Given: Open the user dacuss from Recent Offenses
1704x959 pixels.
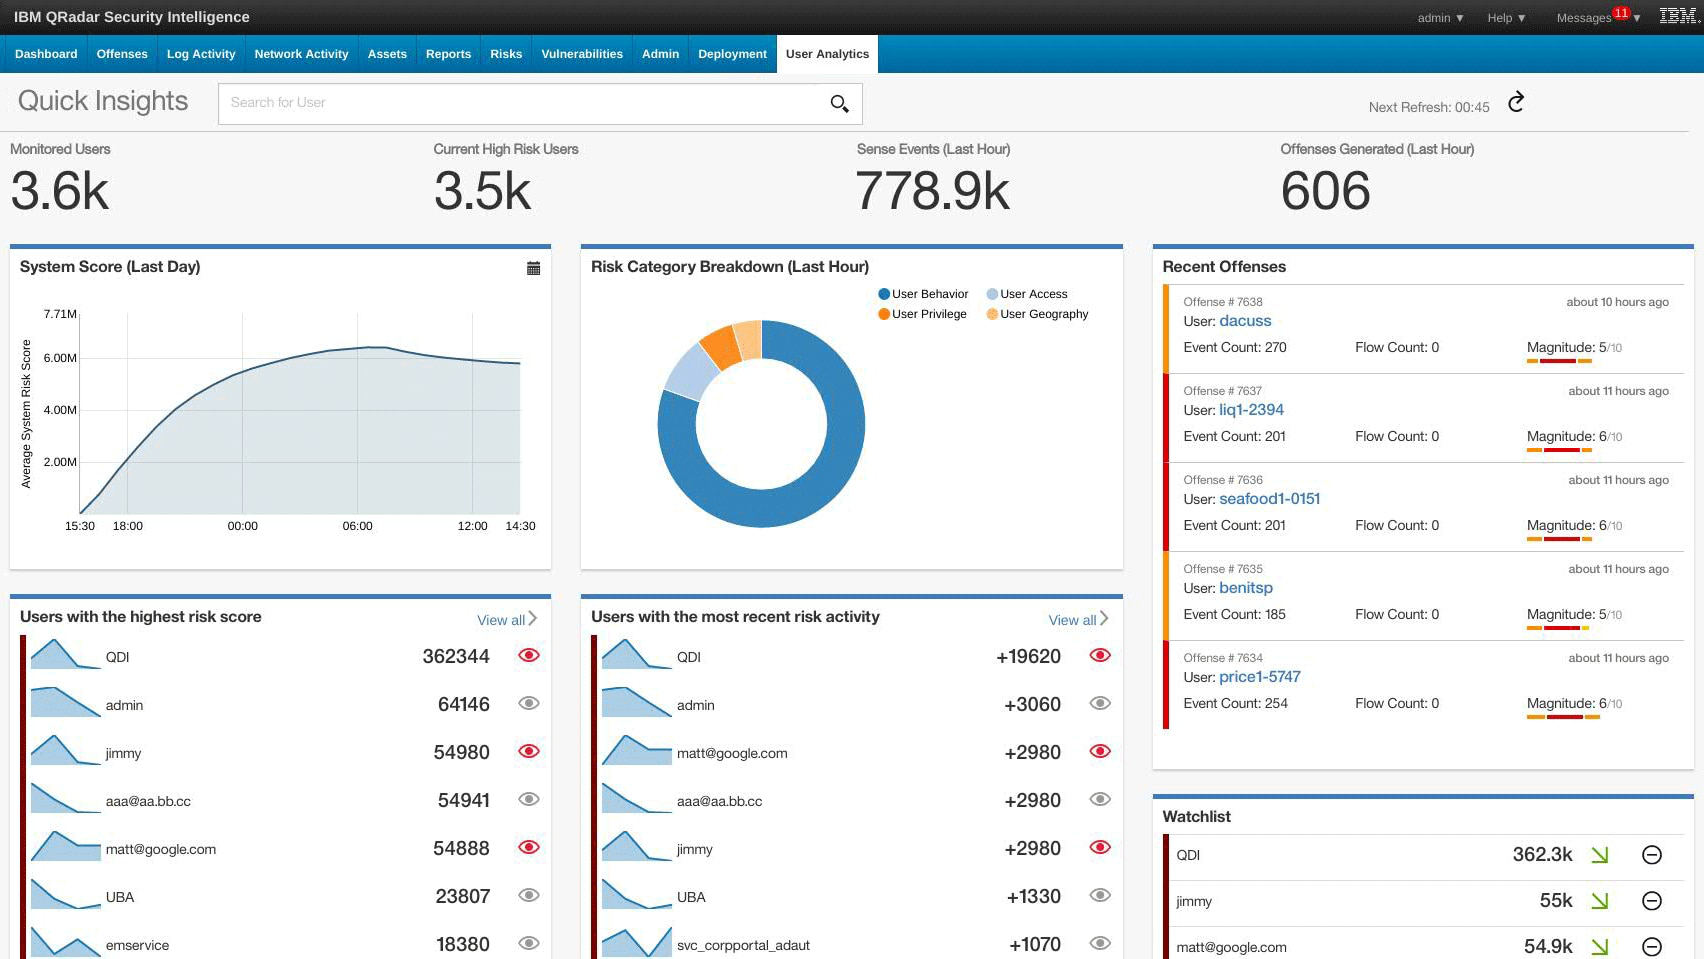Looking at the screenshot, I should click(x=1246, y=321).
